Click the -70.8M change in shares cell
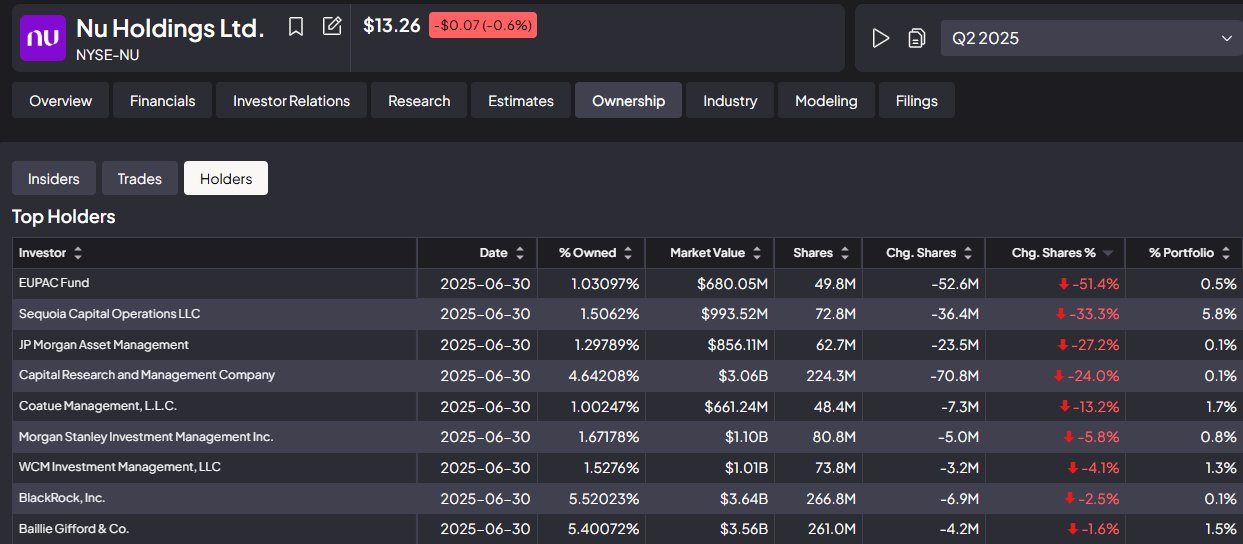Viewport: 1243px width, 544px height. [954, 376]
